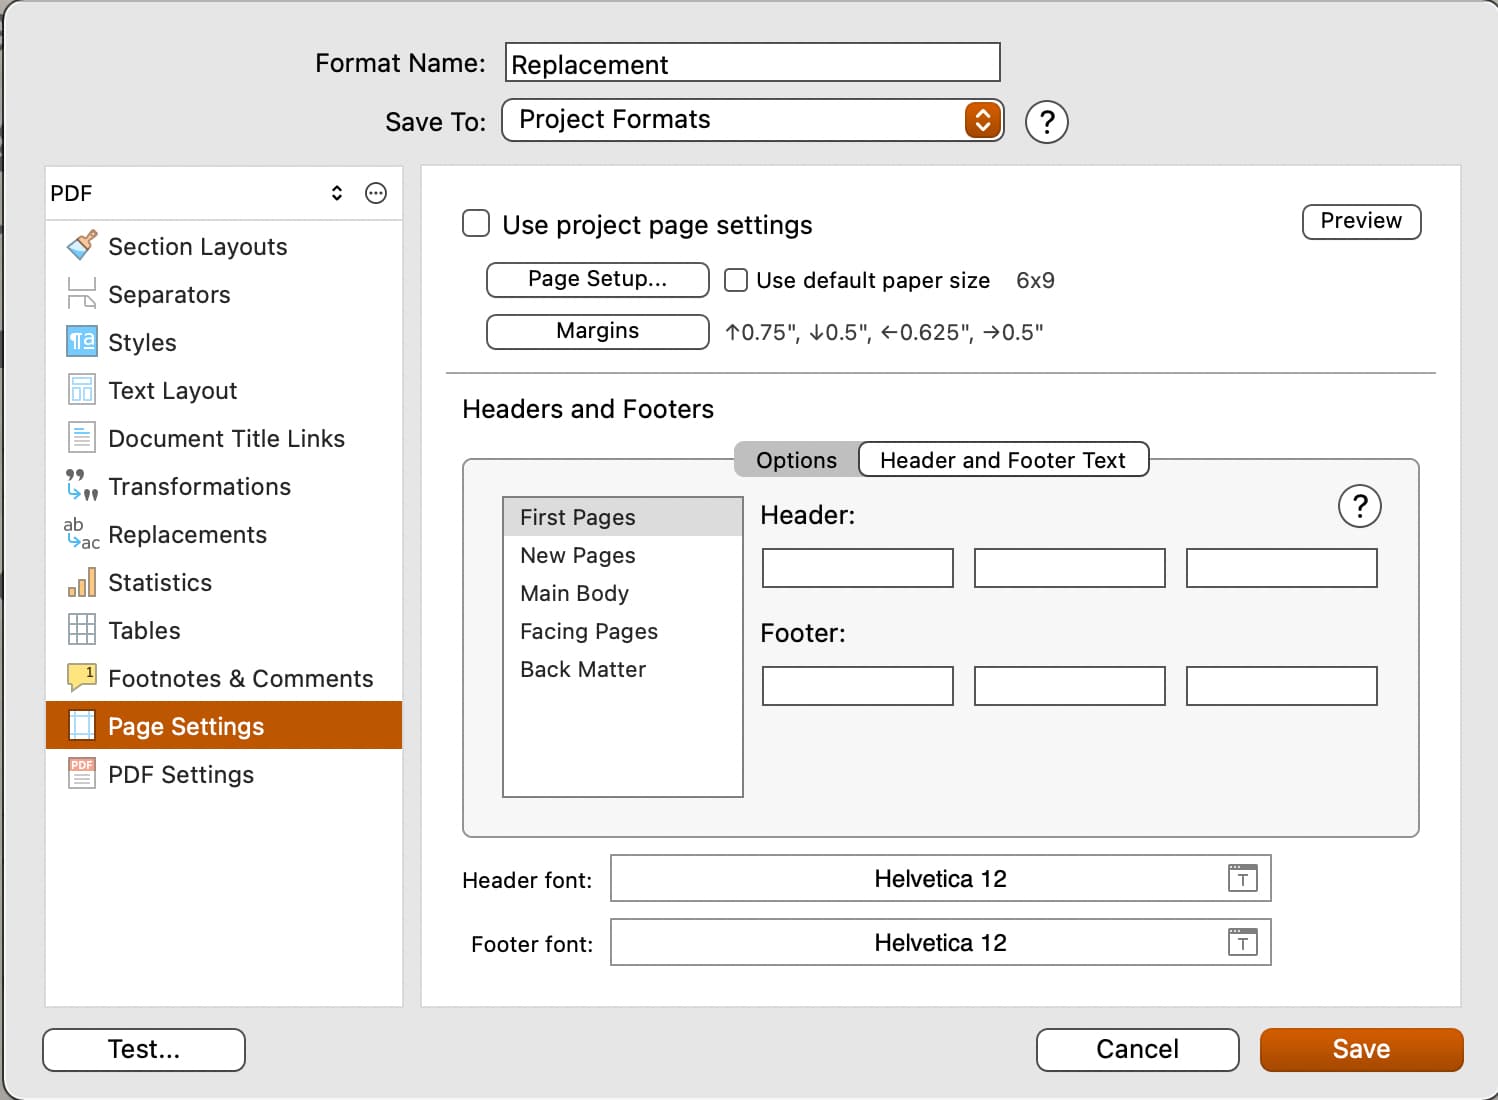Save the compile format
The height and width of the screenshot is (1100, 1498).
pyautogui.click(x=1362, y=1049)
